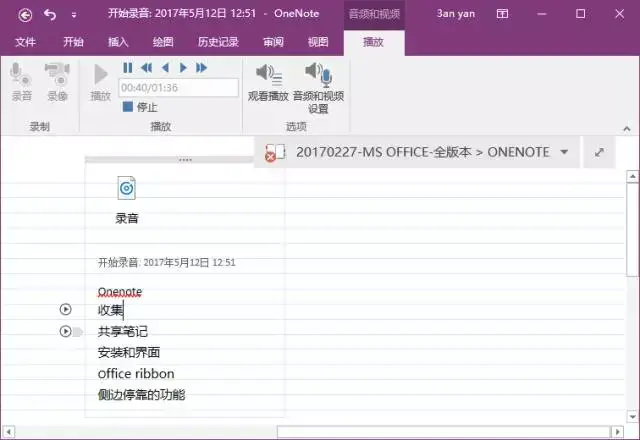Viewport: 640px width, 440px height.
Task: Switch to the 绘图 ribbon tab
Action: [163, 42]
